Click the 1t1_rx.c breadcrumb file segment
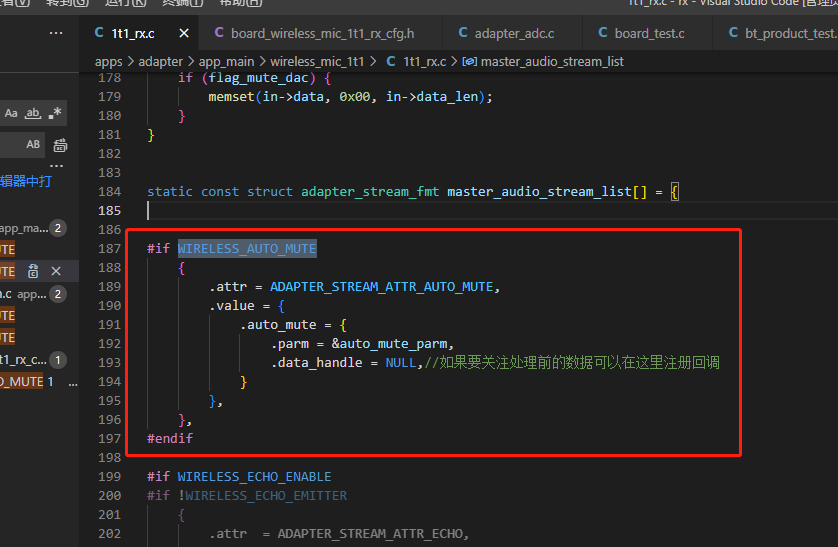 click(424, 62)
